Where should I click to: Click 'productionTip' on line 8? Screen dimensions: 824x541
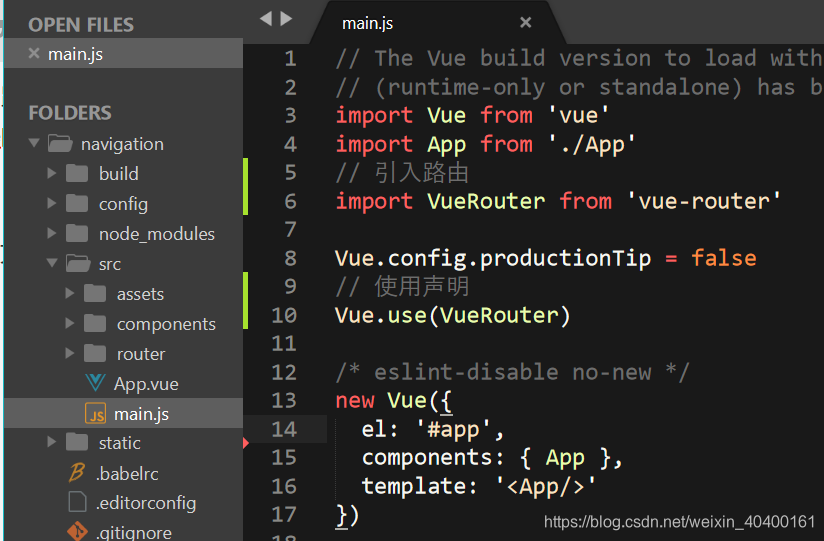(565, 258)
